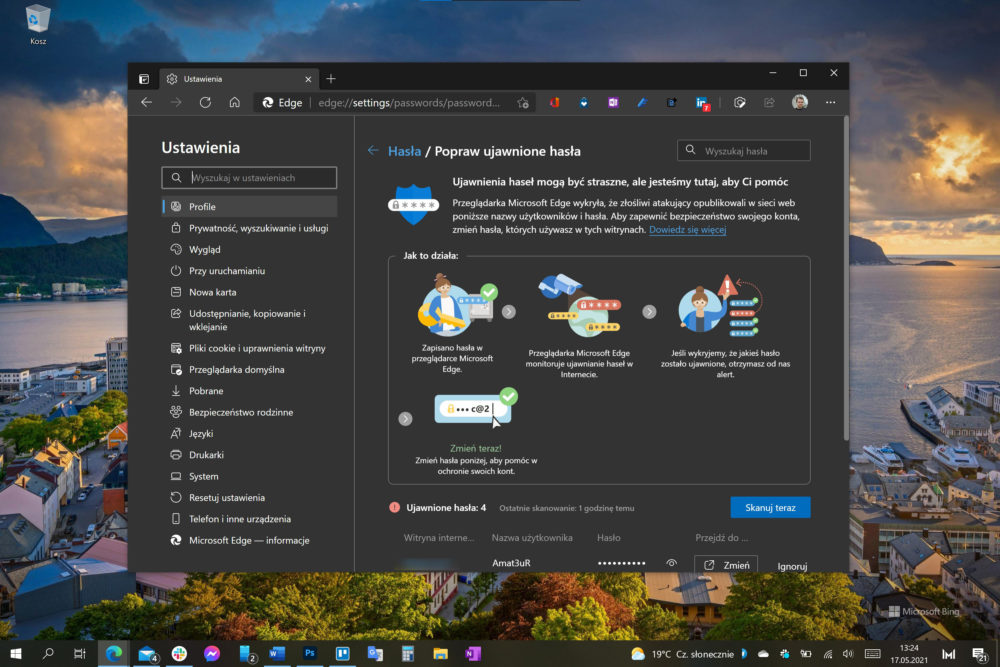This screenshot has width=1000, height=667.
Task: Open Windows search from the taskbar
Action: pos(48,654)
